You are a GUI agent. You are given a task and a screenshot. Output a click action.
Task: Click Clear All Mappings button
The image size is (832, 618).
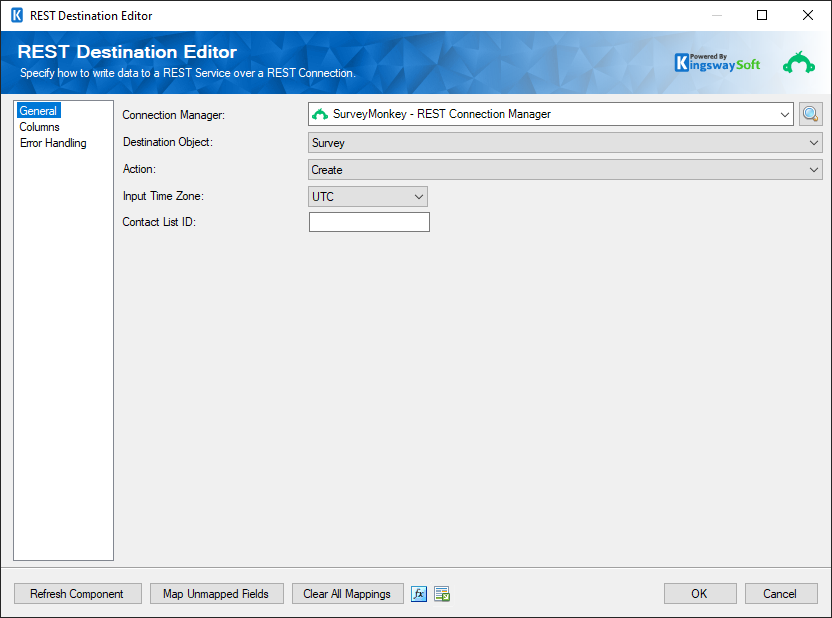(x=347, y=594)
